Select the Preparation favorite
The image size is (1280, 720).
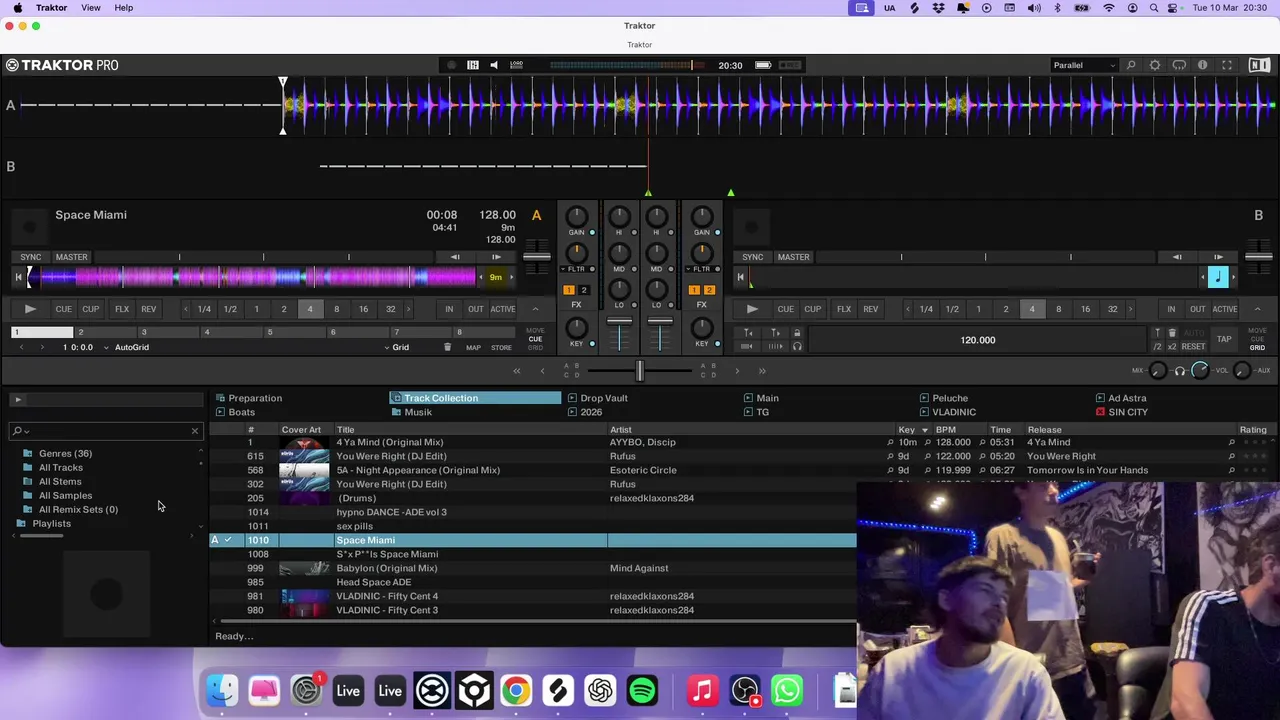click(x=255, y=398)
